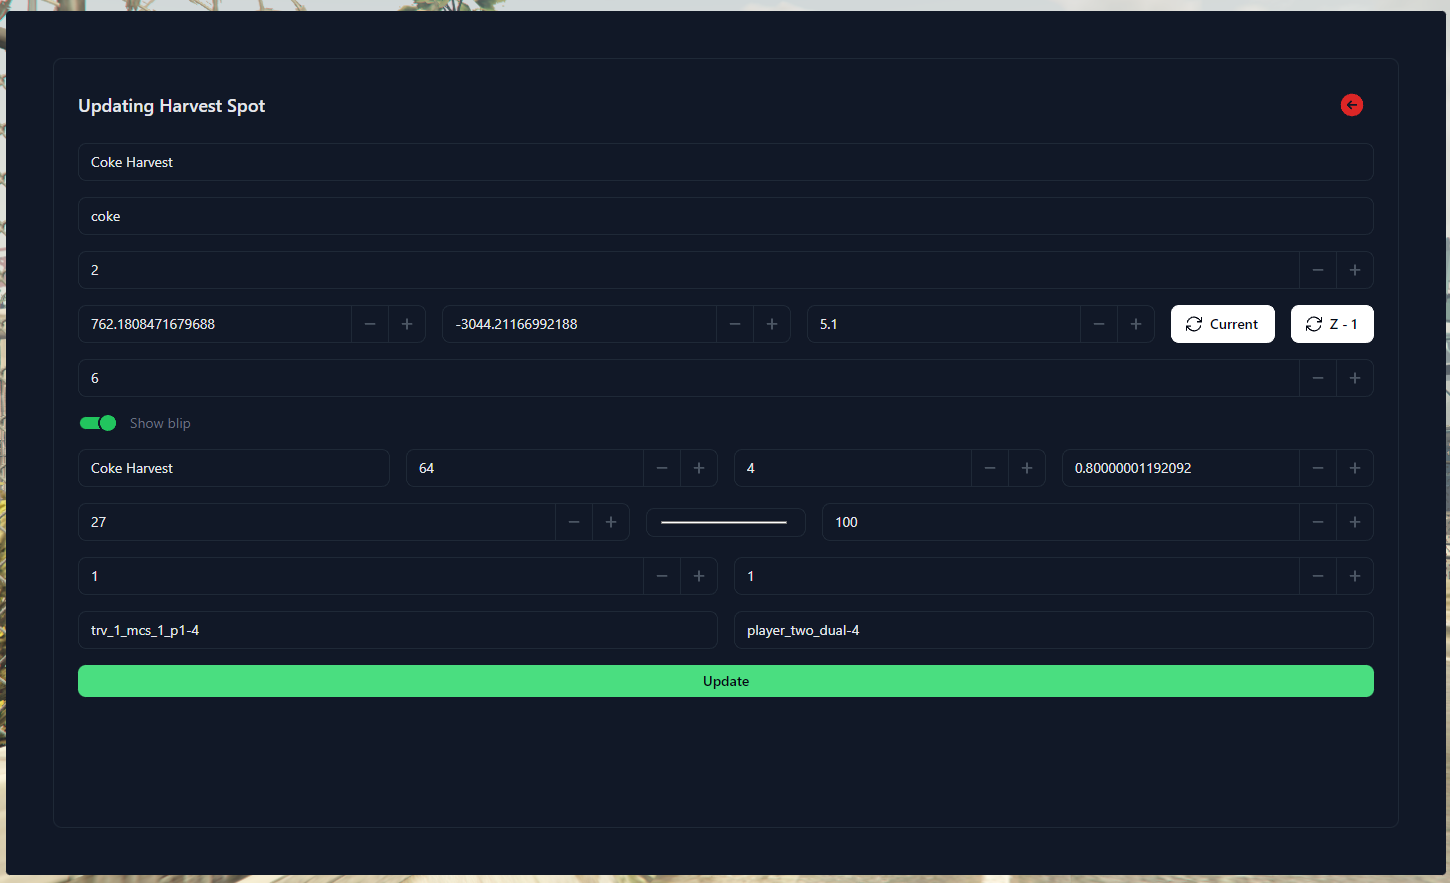
Task: Decrement the field showing 2 near the top
Action: (1317, 269)
